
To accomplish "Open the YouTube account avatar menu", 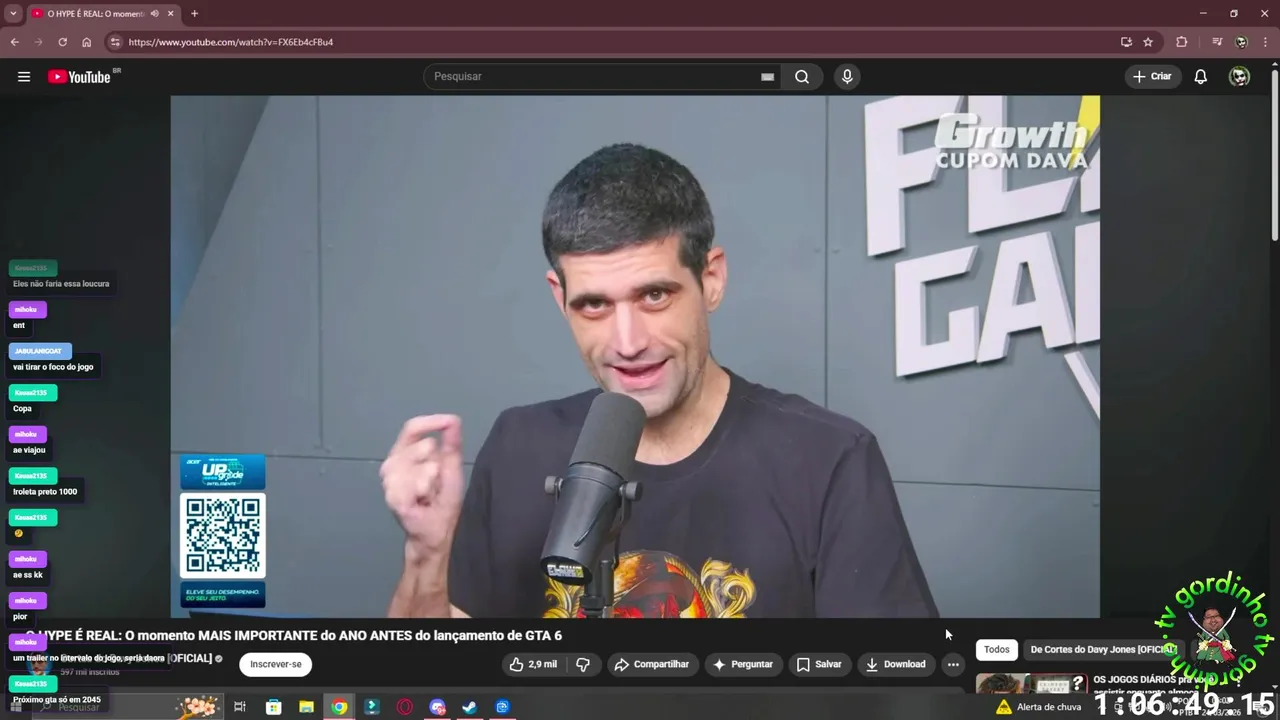I will [1239, 77].
